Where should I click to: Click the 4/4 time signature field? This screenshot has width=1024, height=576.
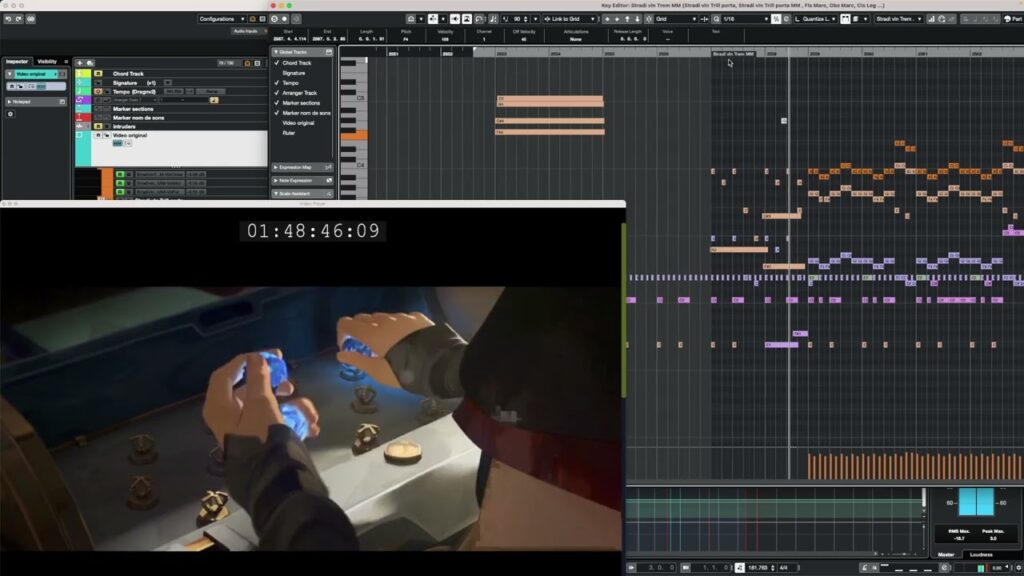[x=784, y=568]
